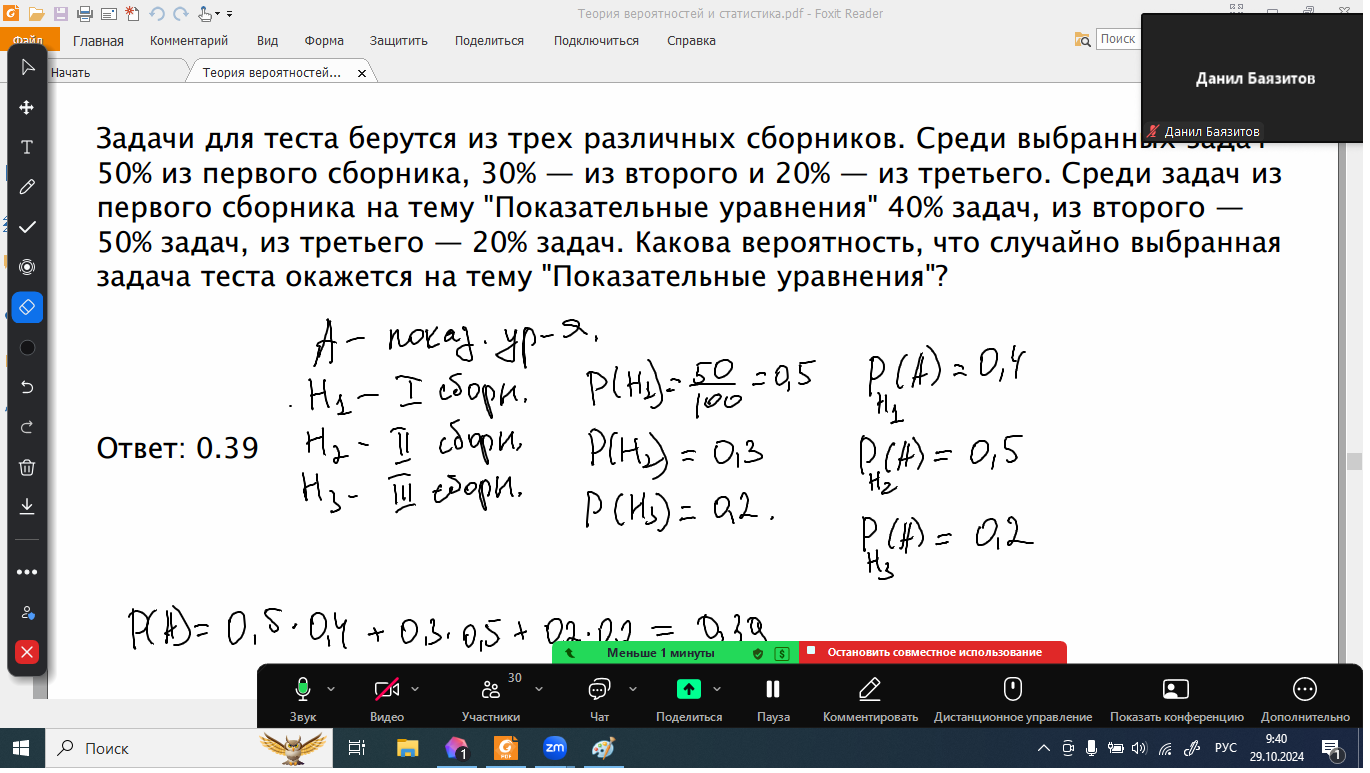Image resolution: width=1370 pixels, height=773 pixels.
Task: Open the black annotation color picker
Action: coord(27,347)
